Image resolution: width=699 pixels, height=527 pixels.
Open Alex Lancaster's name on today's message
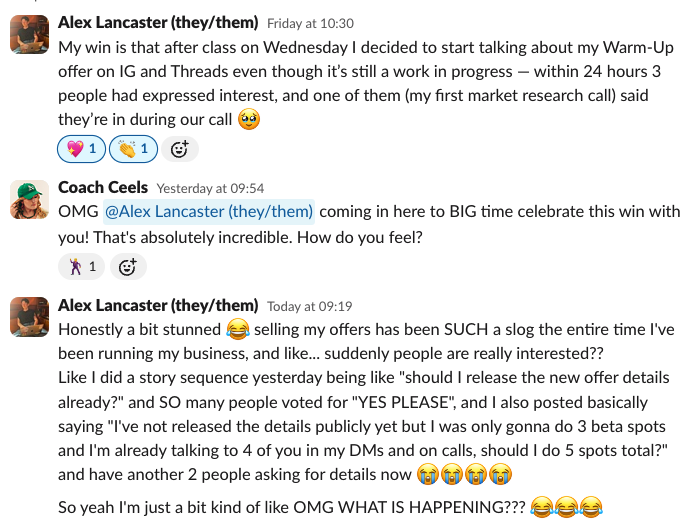point(158,305)
